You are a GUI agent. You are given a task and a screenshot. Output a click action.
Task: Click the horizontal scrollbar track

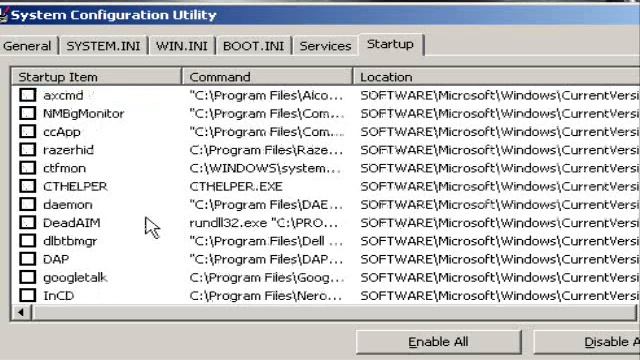334,313
